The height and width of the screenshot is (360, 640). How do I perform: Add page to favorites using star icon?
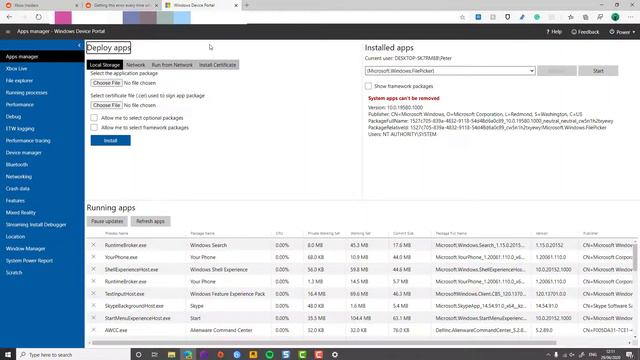click(x=462, y=17)
